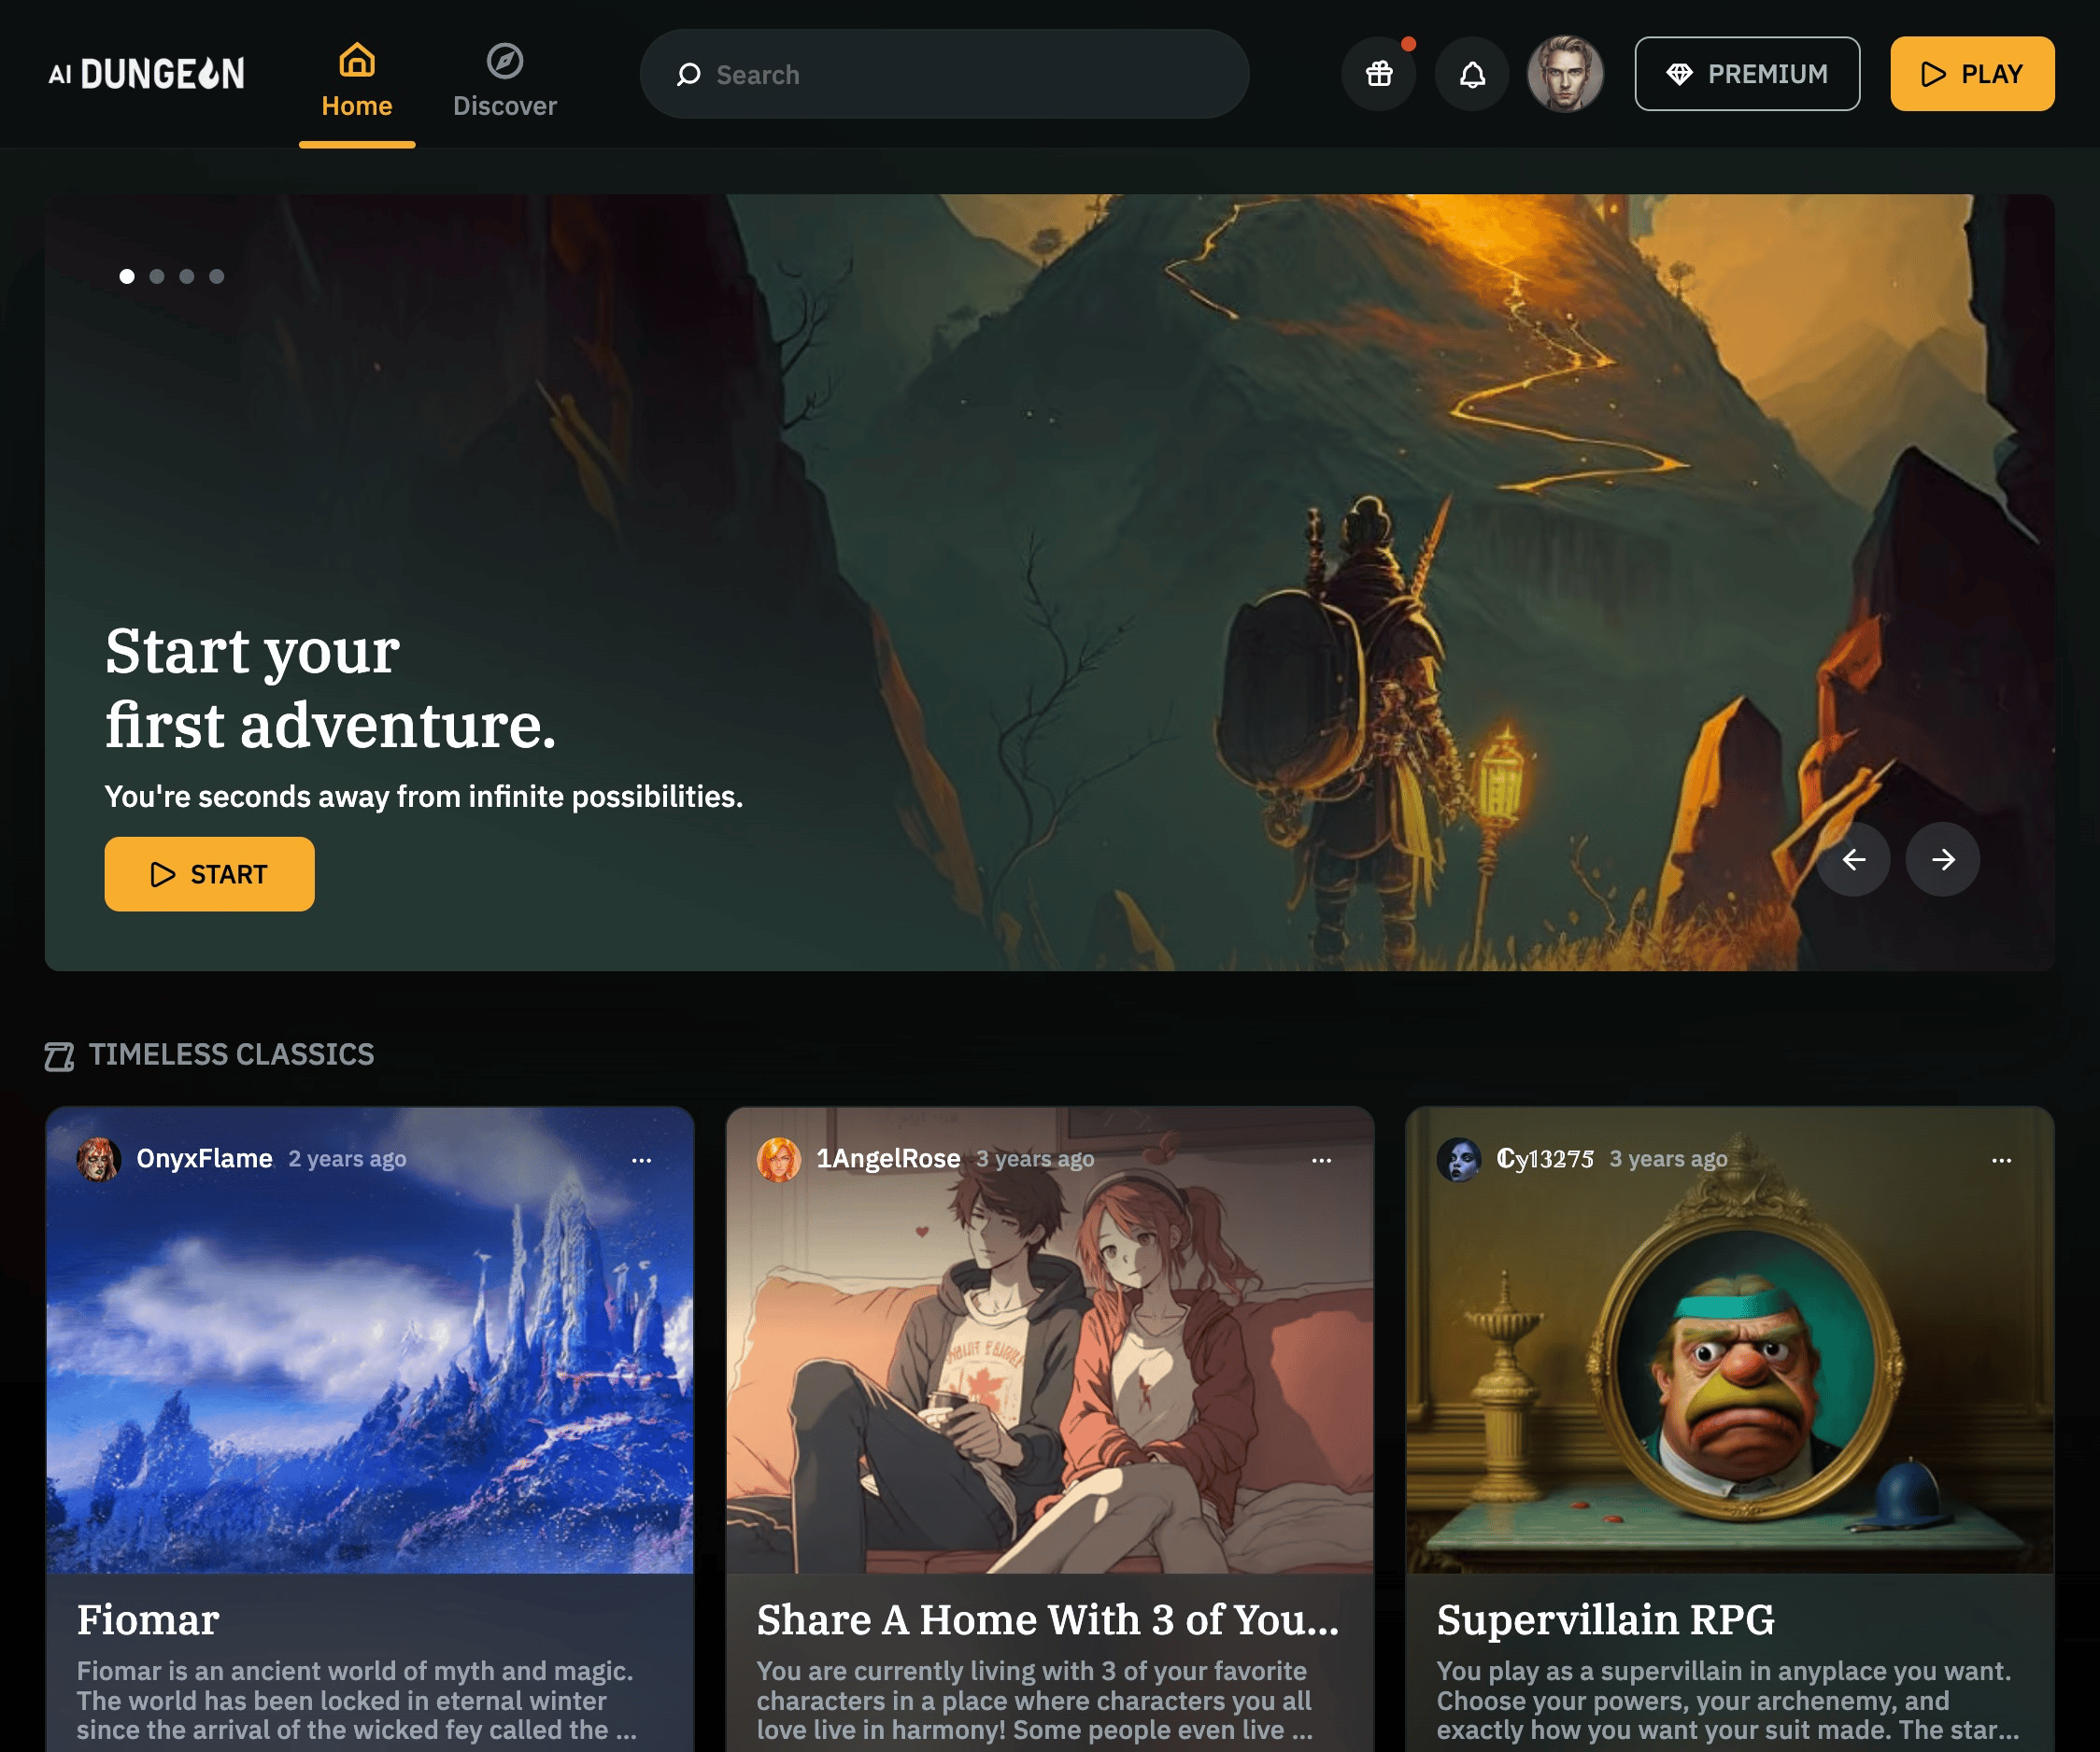This screenshot has width=2100, height=1752.
Task: Click the notification bell icon
Action: coord(1470,73)
